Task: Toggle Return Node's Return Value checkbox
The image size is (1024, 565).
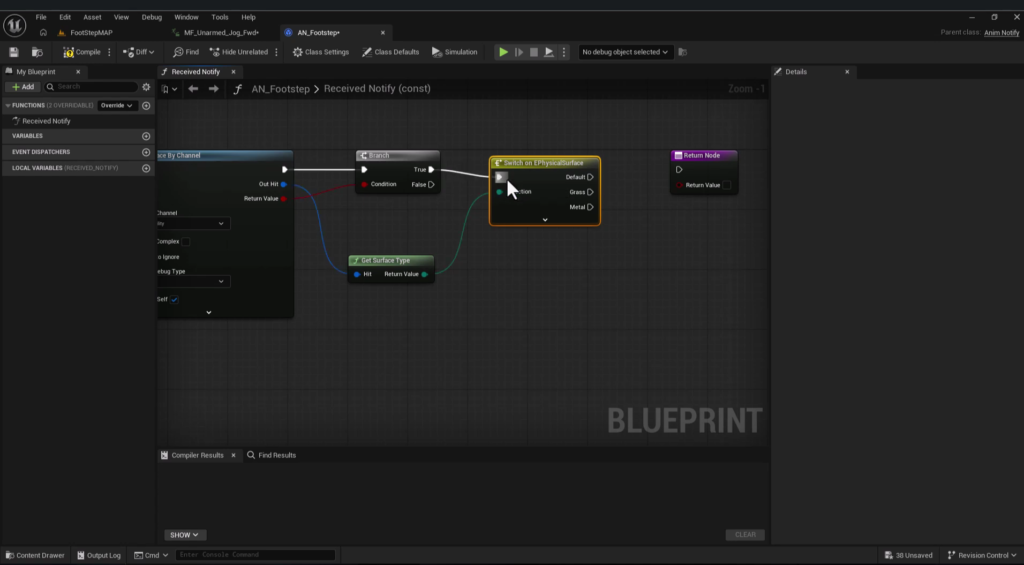Action: tap(727, 186)
